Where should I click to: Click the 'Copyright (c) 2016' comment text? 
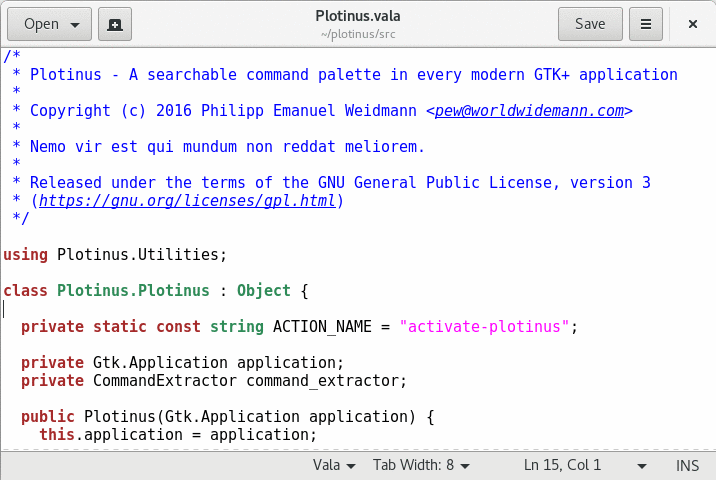(x=111, y=111)
